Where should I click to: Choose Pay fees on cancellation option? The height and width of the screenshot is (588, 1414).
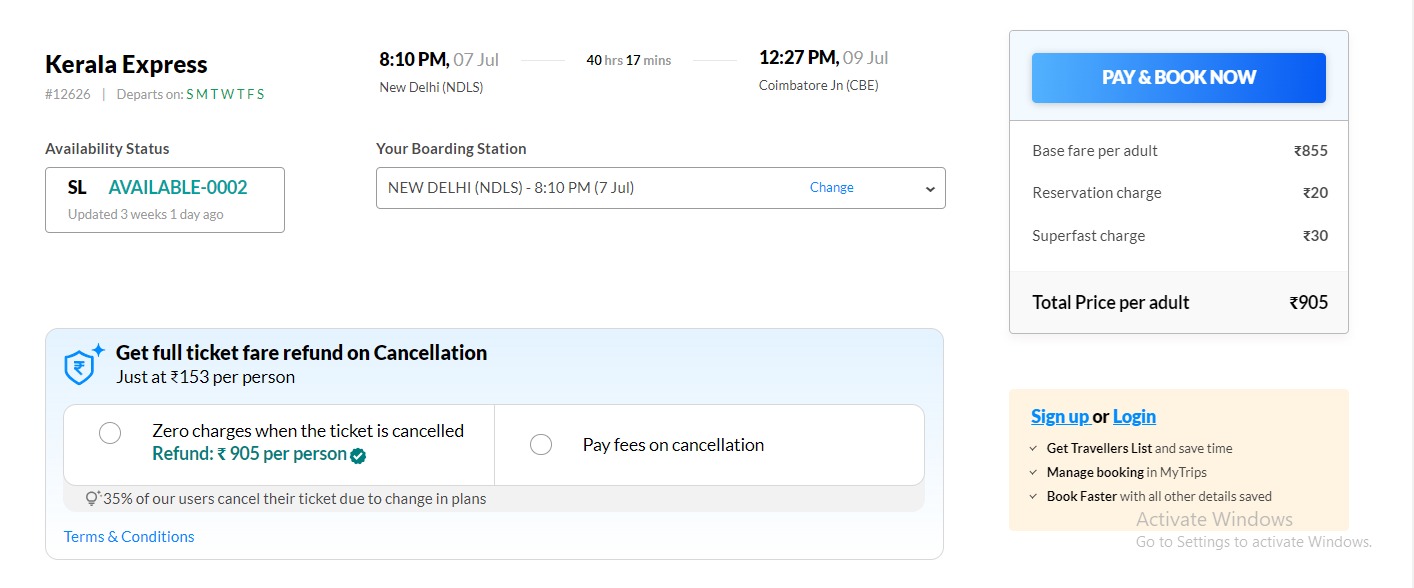(x=541, y=445)
